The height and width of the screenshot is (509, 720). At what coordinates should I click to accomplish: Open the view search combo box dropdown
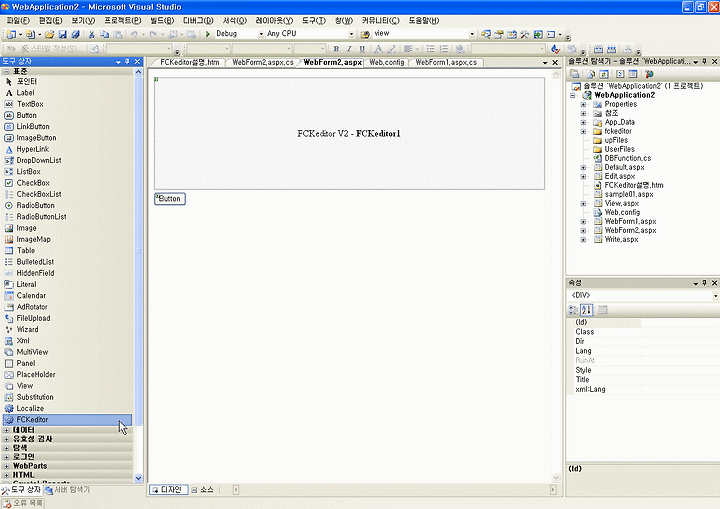pyautogui.click(x=472, y=34)
